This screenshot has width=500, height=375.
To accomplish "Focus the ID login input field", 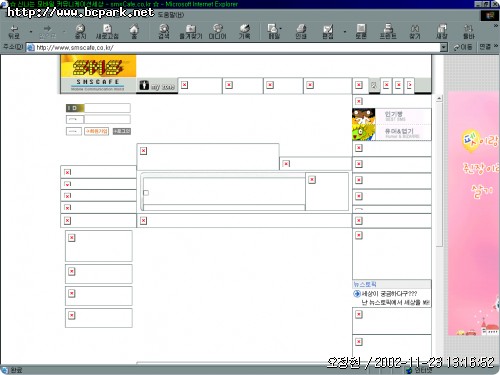I will (x=107, y=108).
